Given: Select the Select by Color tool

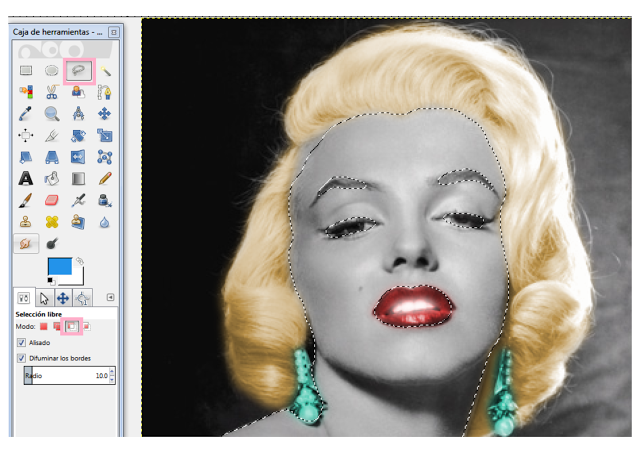Looking at the screenshot, I should point(26,92).
